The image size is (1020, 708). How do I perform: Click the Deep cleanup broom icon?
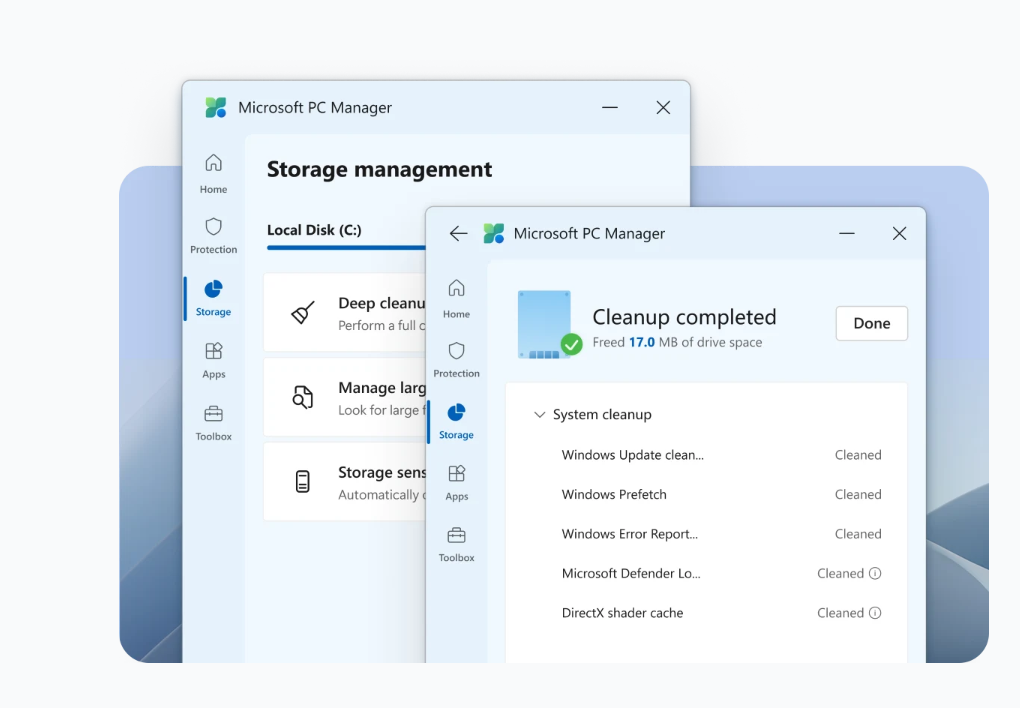click(302, 312)
